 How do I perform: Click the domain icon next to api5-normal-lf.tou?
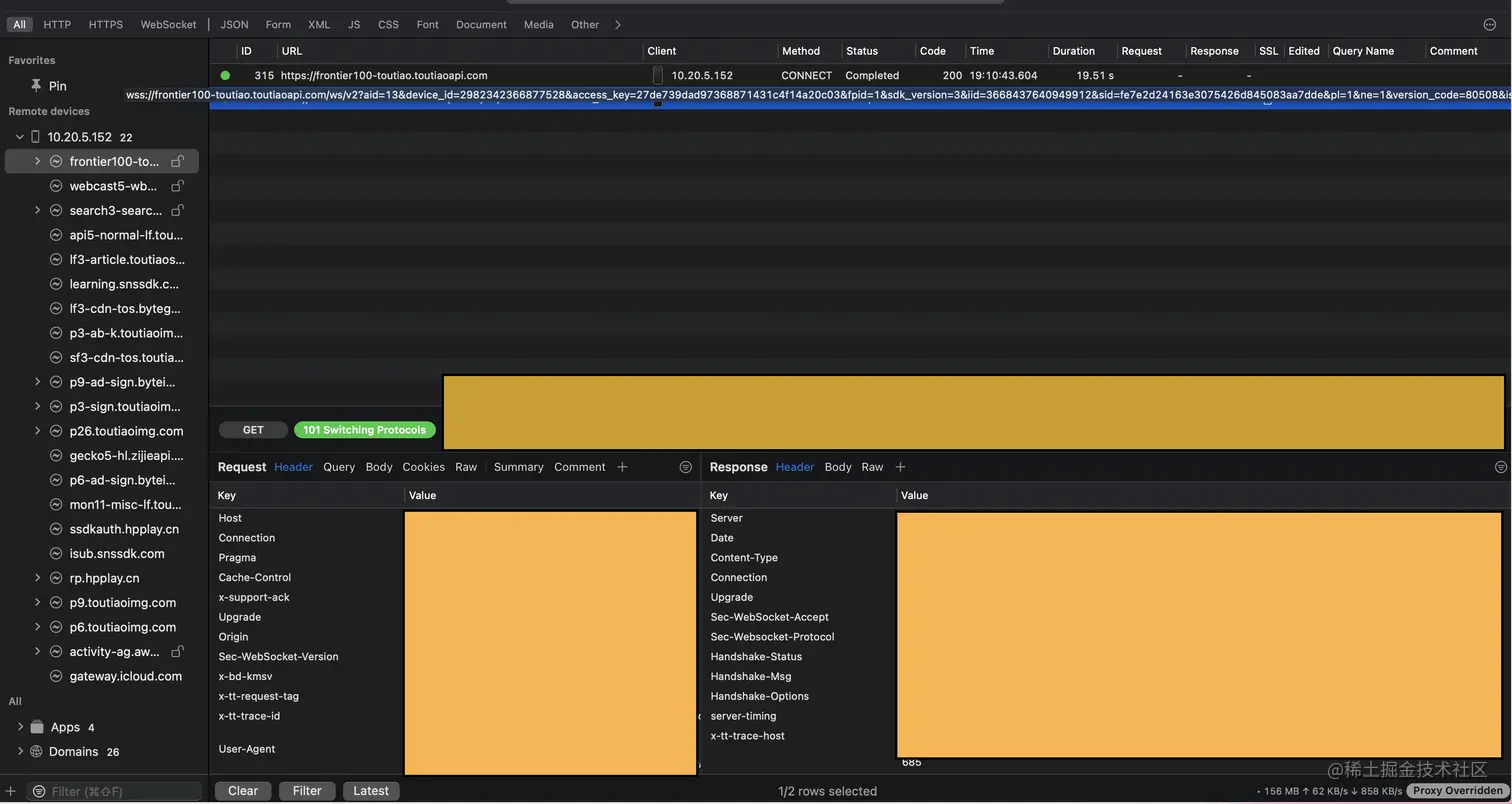click(x=56, y=235)
